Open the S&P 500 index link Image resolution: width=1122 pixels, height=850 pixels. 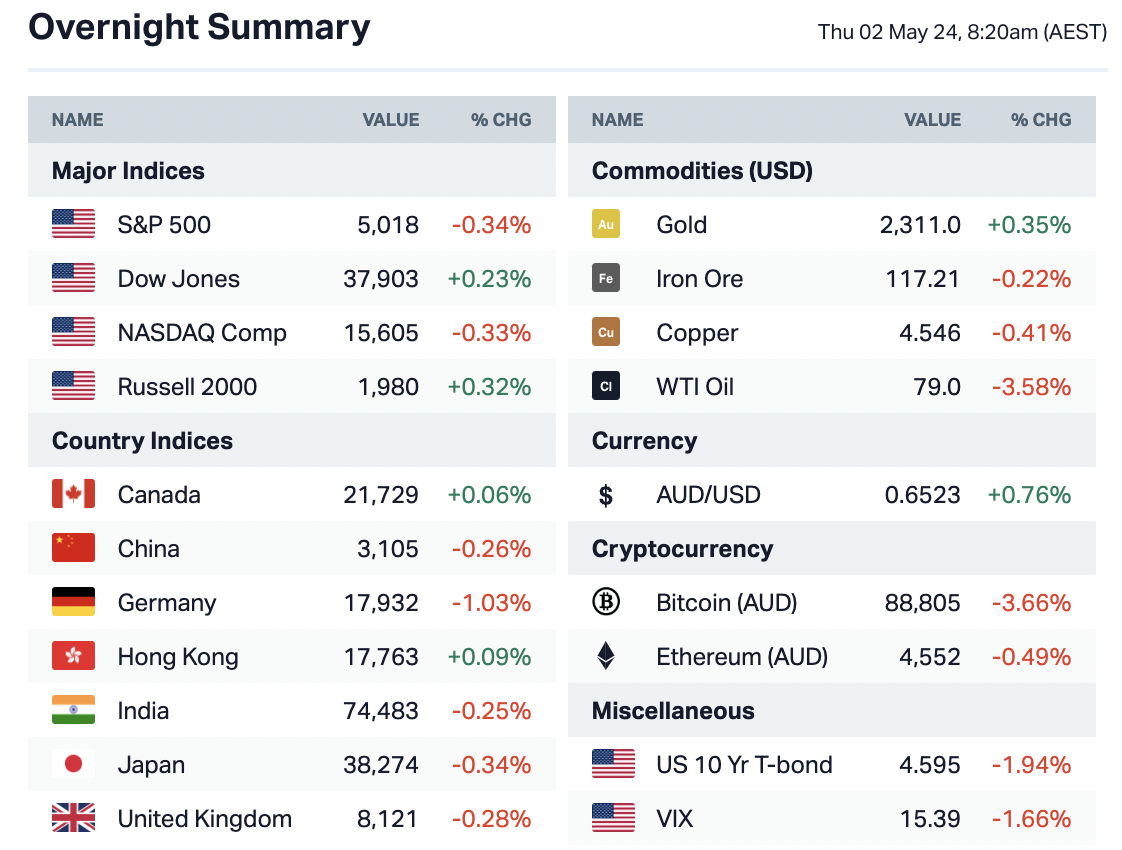(164, 225)
